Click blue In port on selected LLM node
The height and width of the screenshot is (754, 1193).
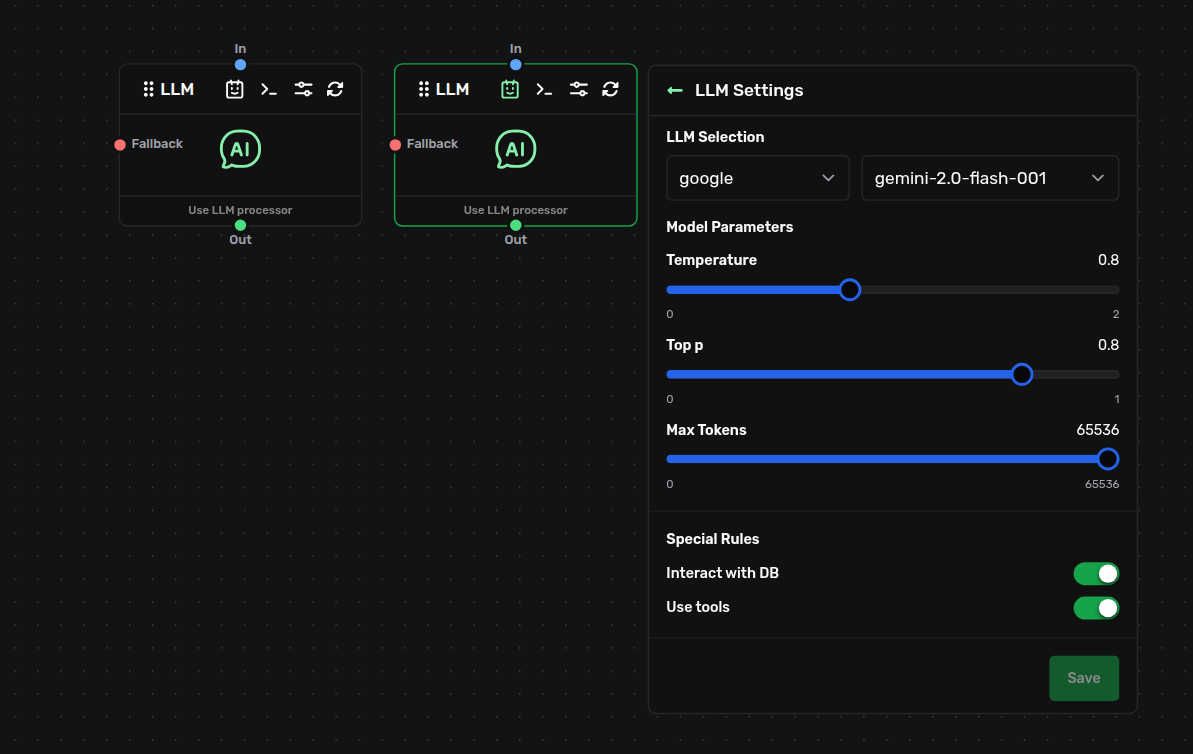tap(516, 65)
